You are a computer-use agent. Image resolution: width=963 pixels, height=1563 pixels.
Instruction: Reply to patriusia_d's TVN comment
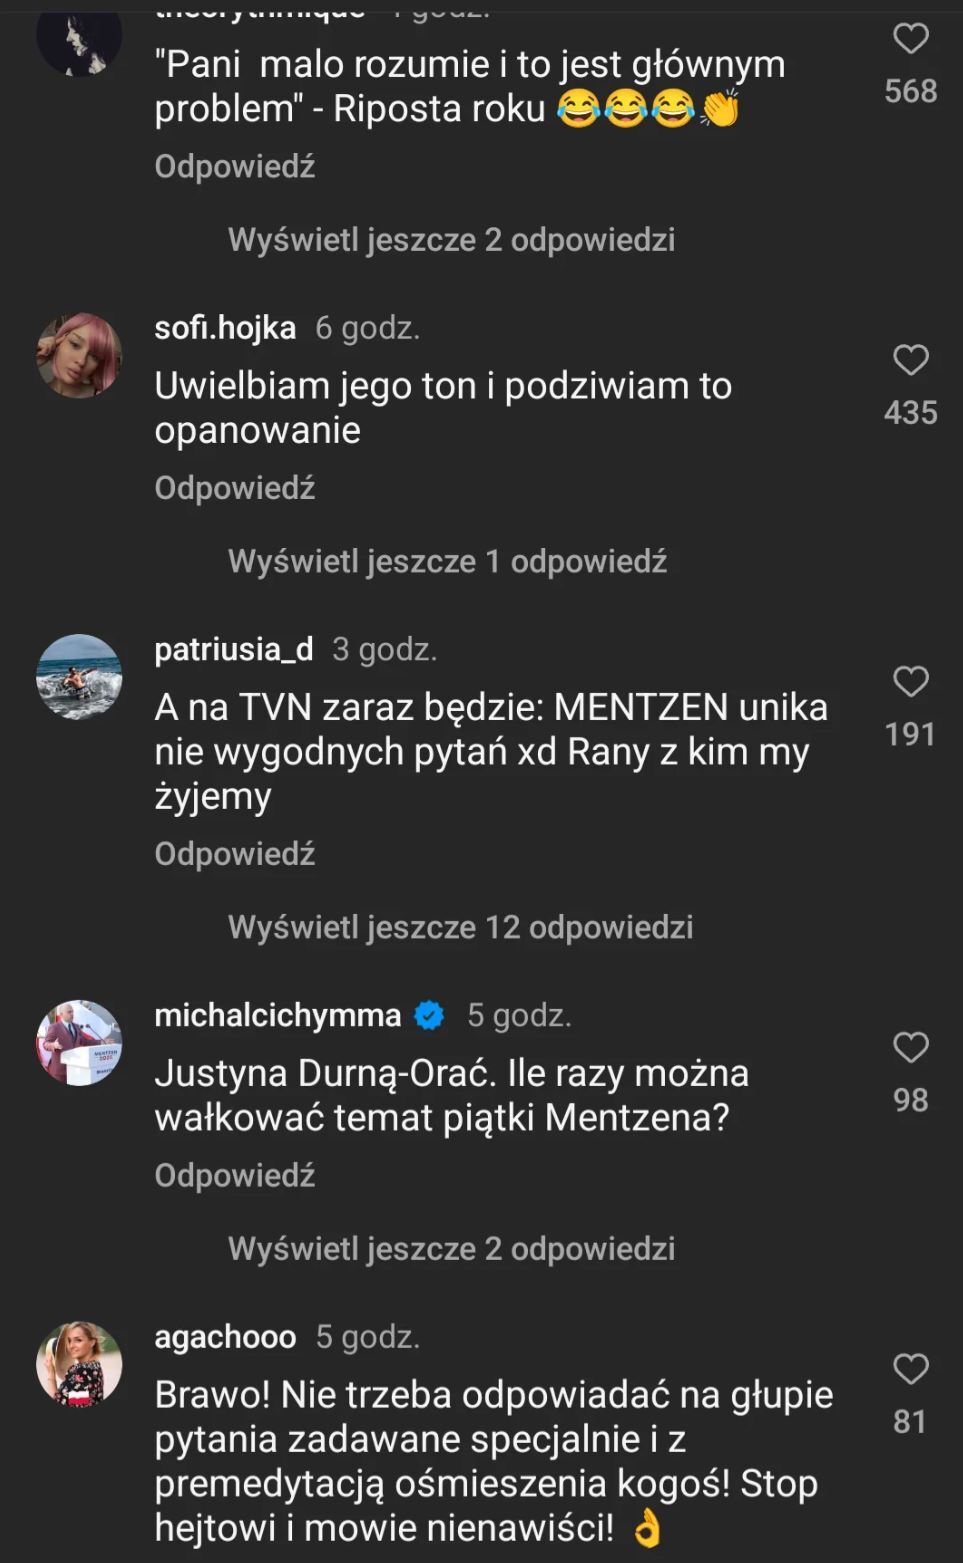click(x=235, y=854)
